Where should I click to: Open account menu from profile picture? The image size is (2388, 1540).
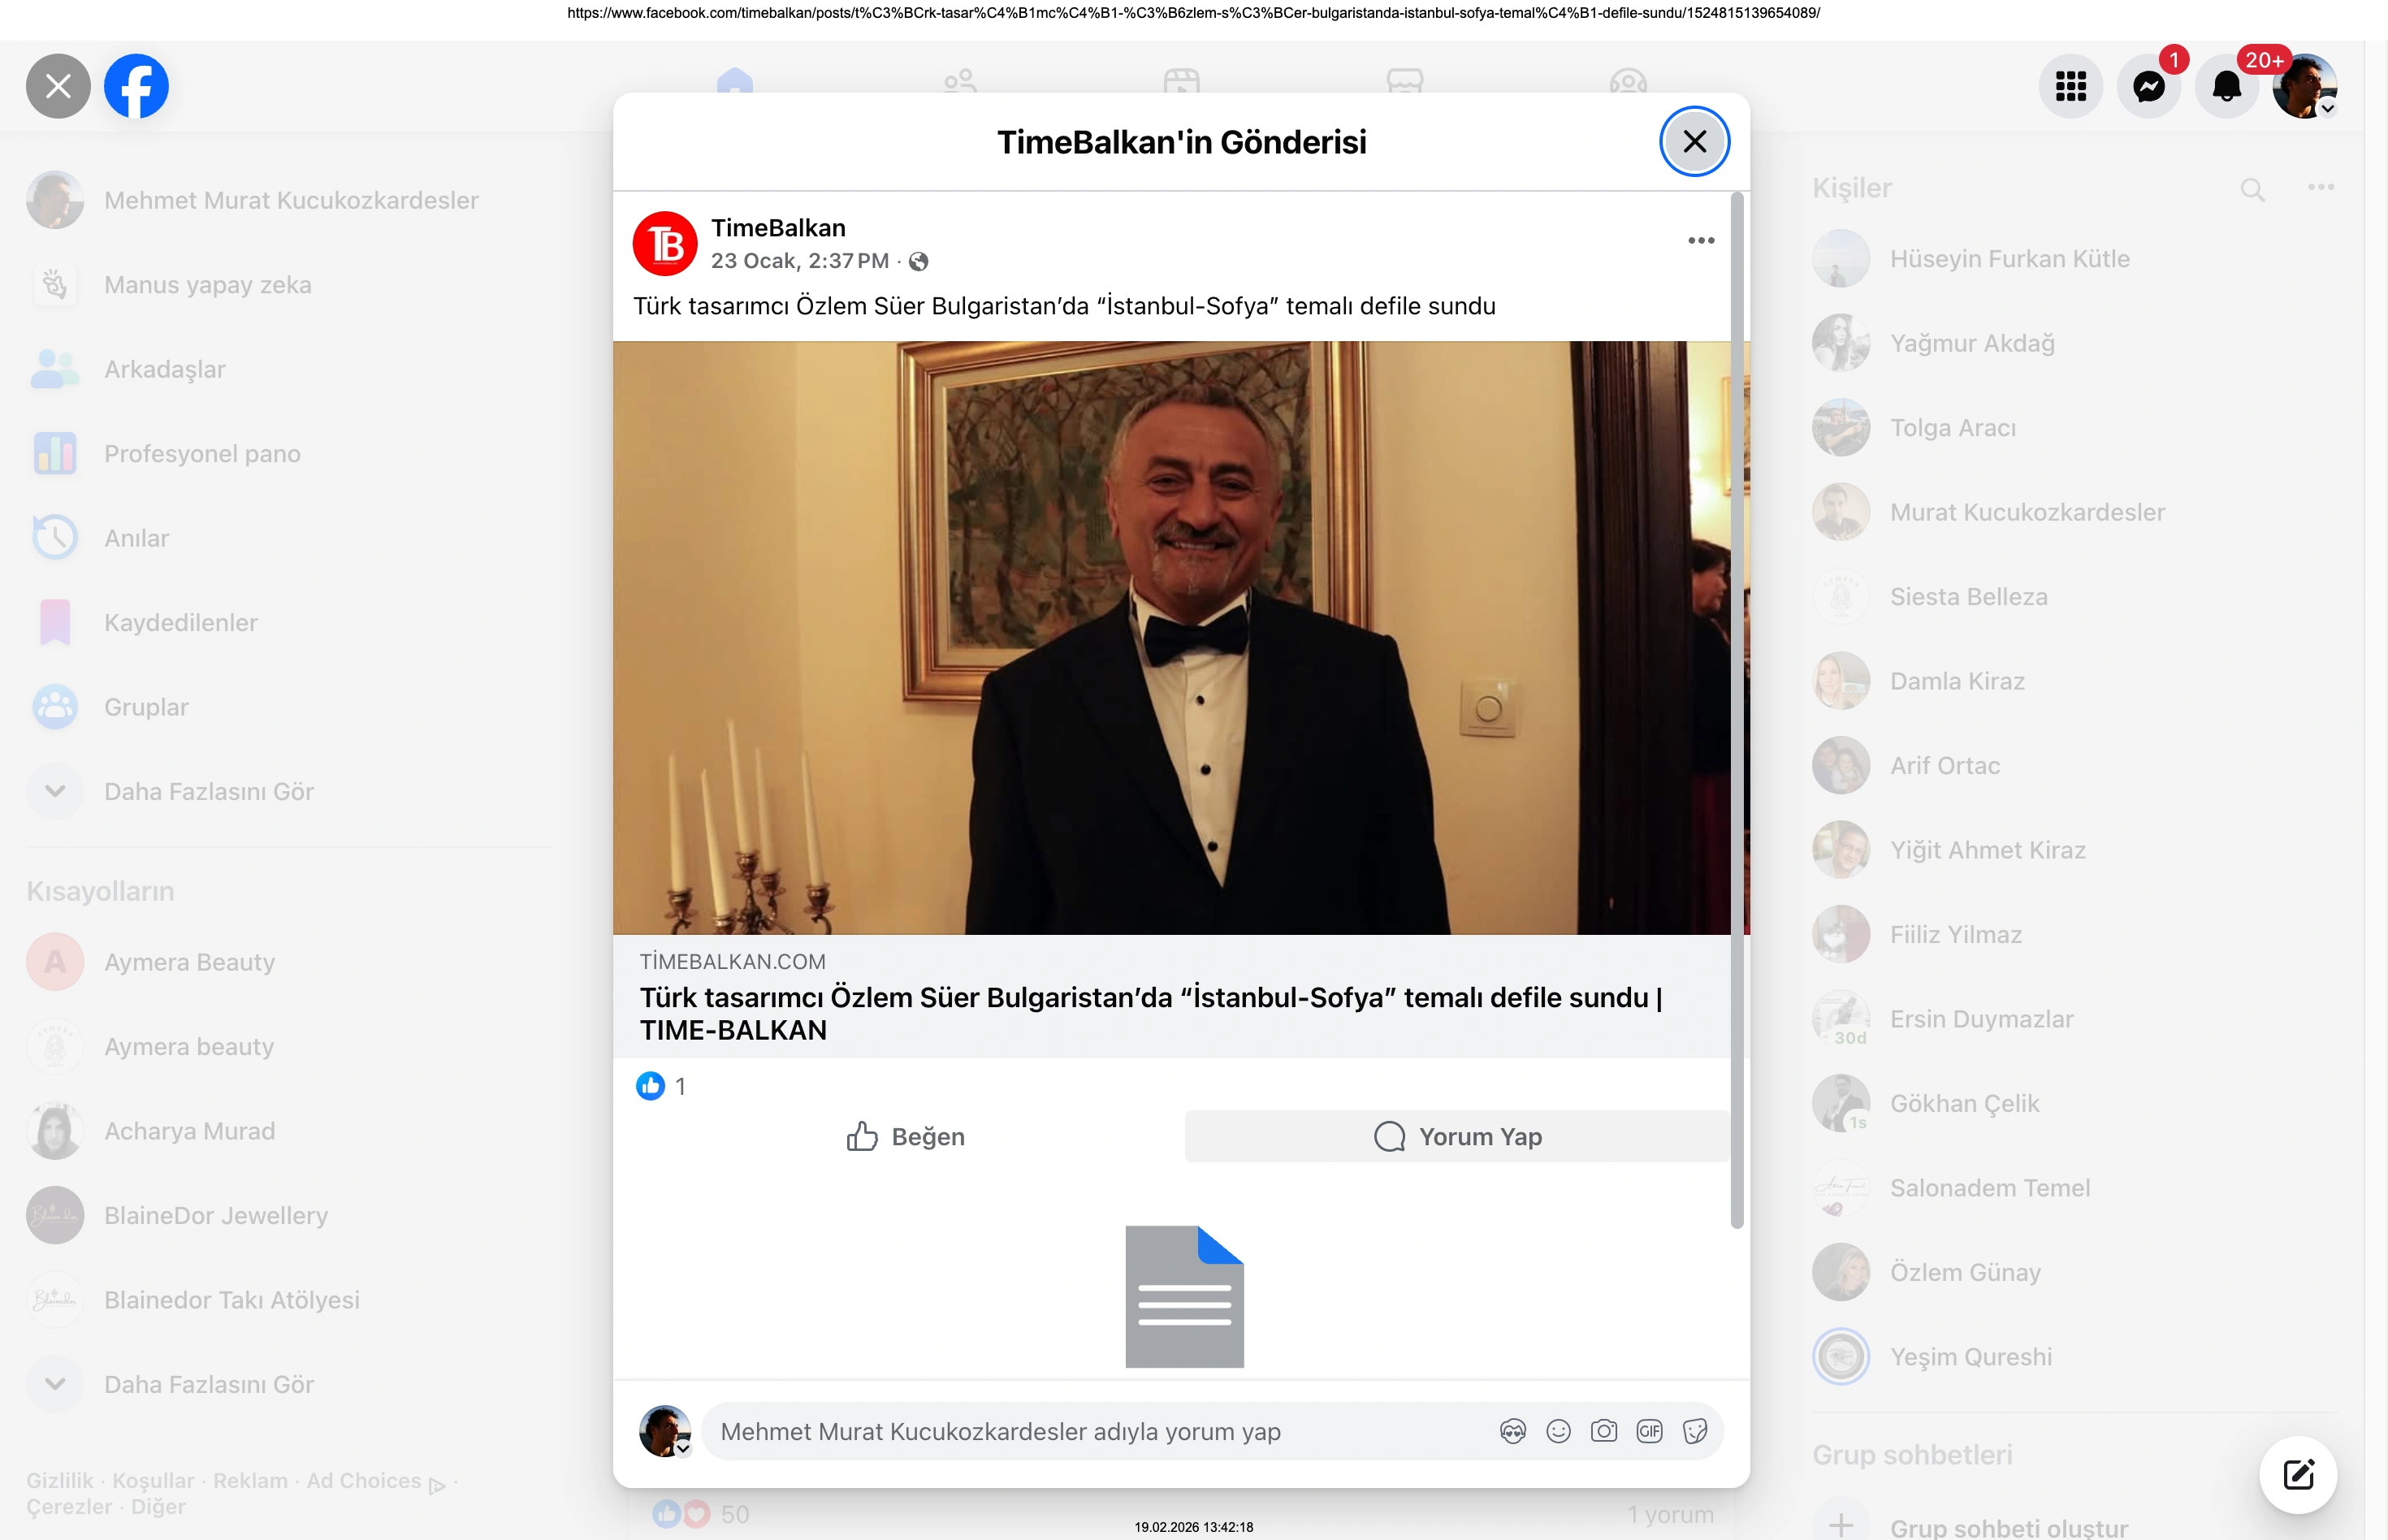pyautogui.click(x=2304, y=87)
